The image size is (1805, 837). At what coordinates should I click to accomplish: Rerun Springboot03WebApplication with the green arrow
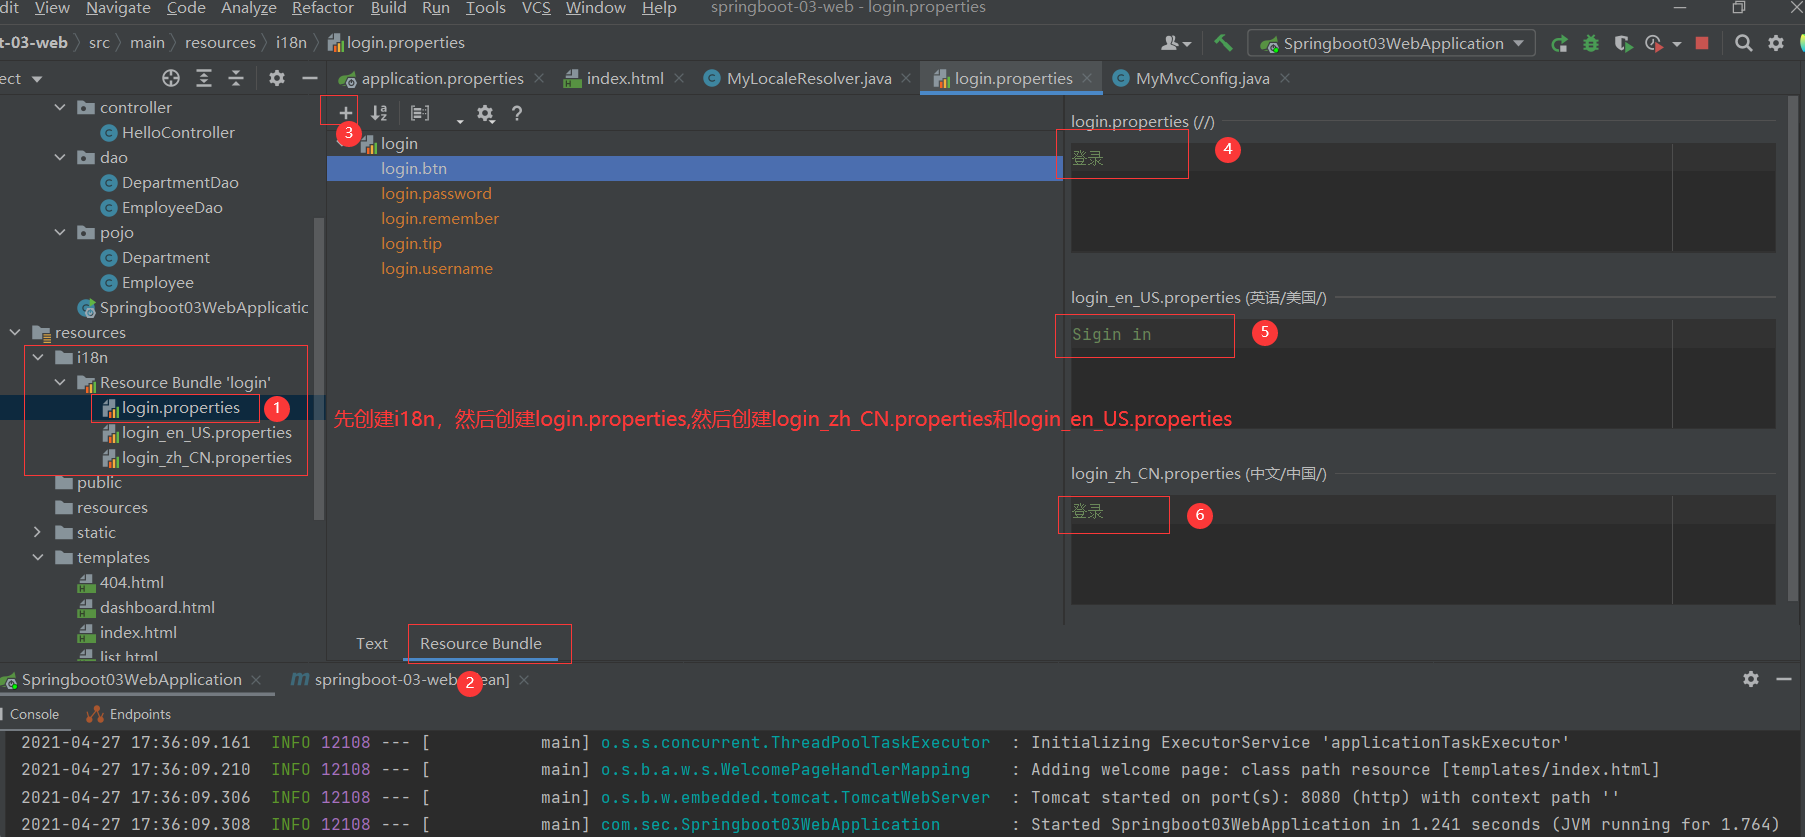click(1559, 44)
